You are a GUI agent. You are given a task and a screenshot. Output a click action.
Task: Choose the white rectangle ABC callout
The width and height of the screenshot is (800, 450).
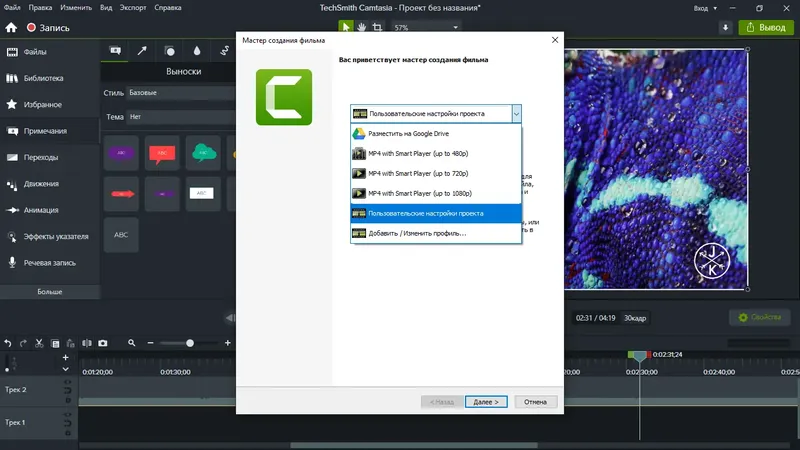tap(203, 194)
